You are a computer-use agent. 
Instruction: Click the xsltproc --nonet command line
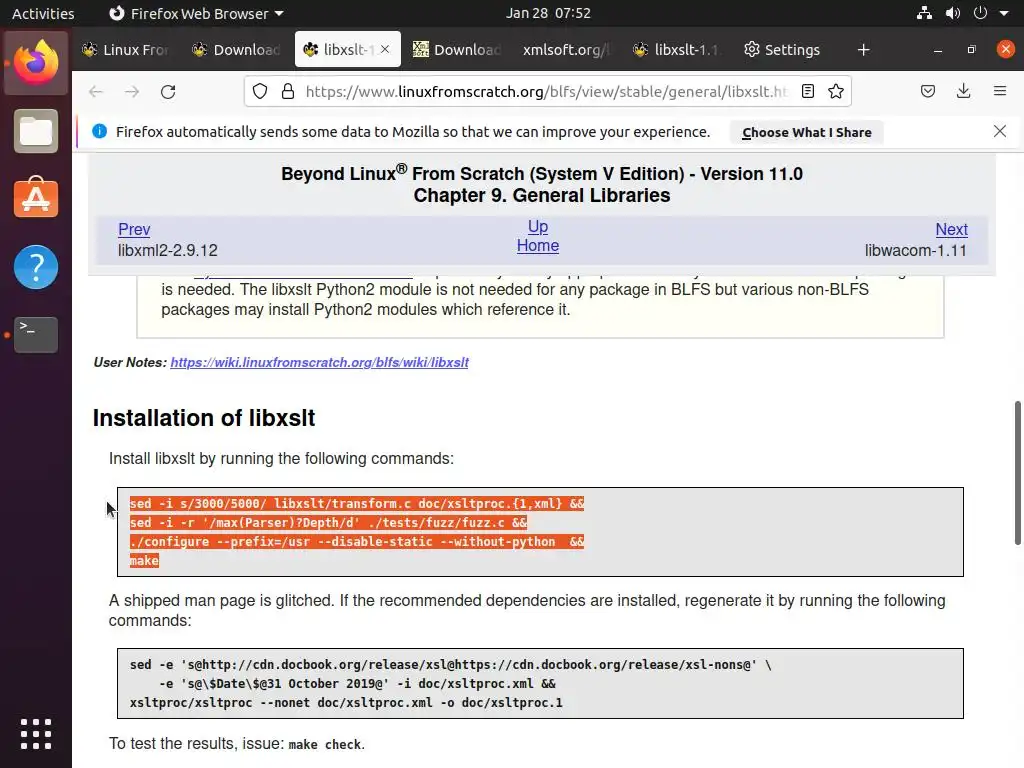tap(346, 703)
